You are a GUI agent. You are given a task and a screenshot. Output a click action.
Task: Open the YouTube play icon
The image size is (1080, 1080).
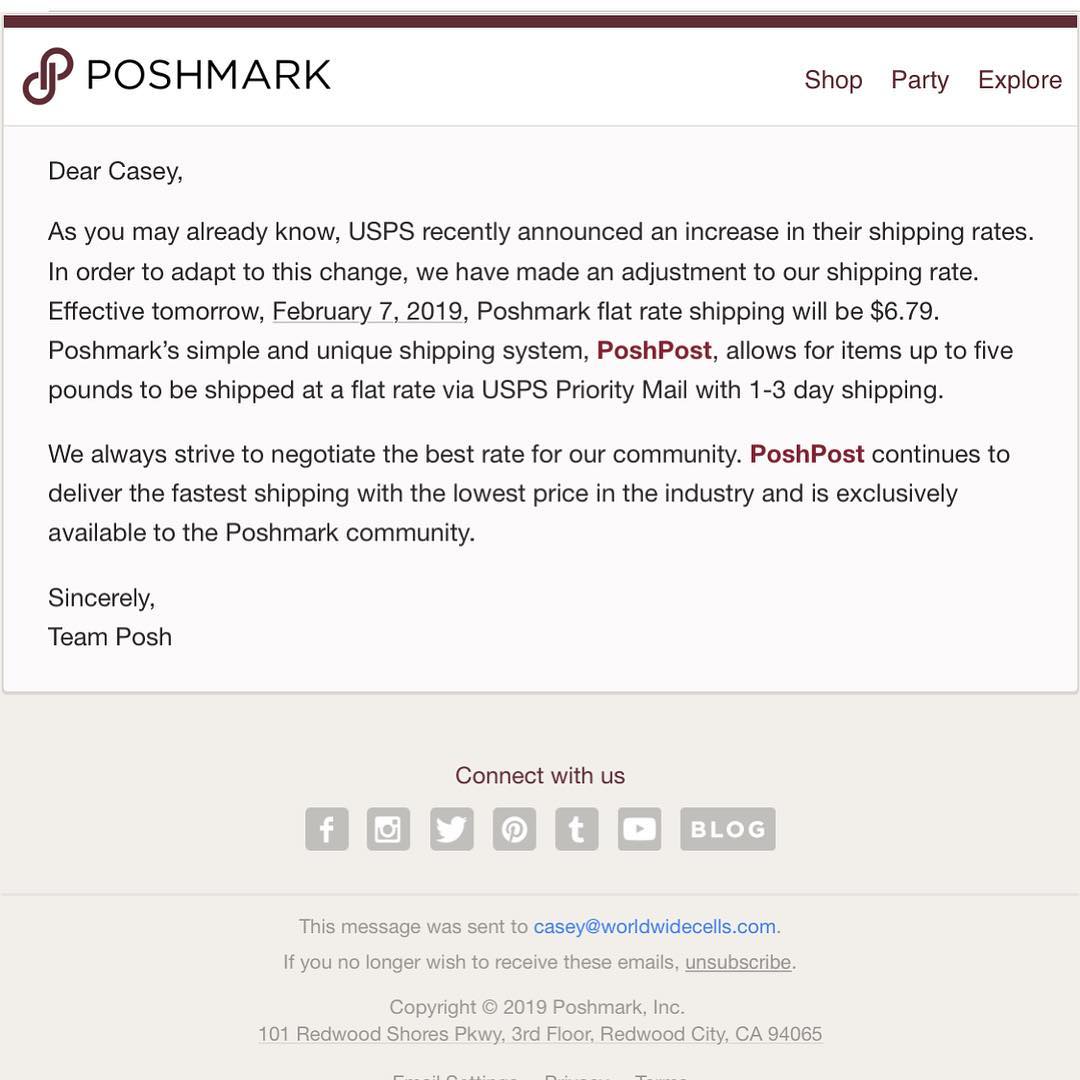pyautogui.click(x=639, y=829)
